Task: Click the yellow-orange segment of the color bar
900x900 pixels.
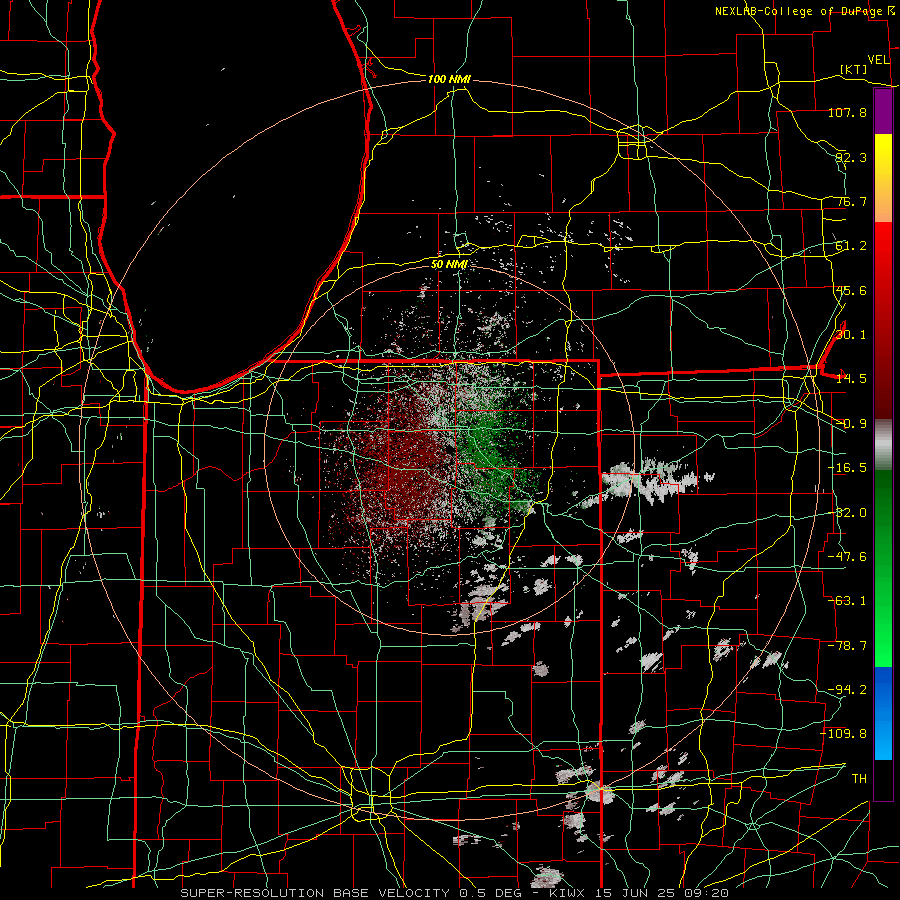Action: (x=883, y=178)
